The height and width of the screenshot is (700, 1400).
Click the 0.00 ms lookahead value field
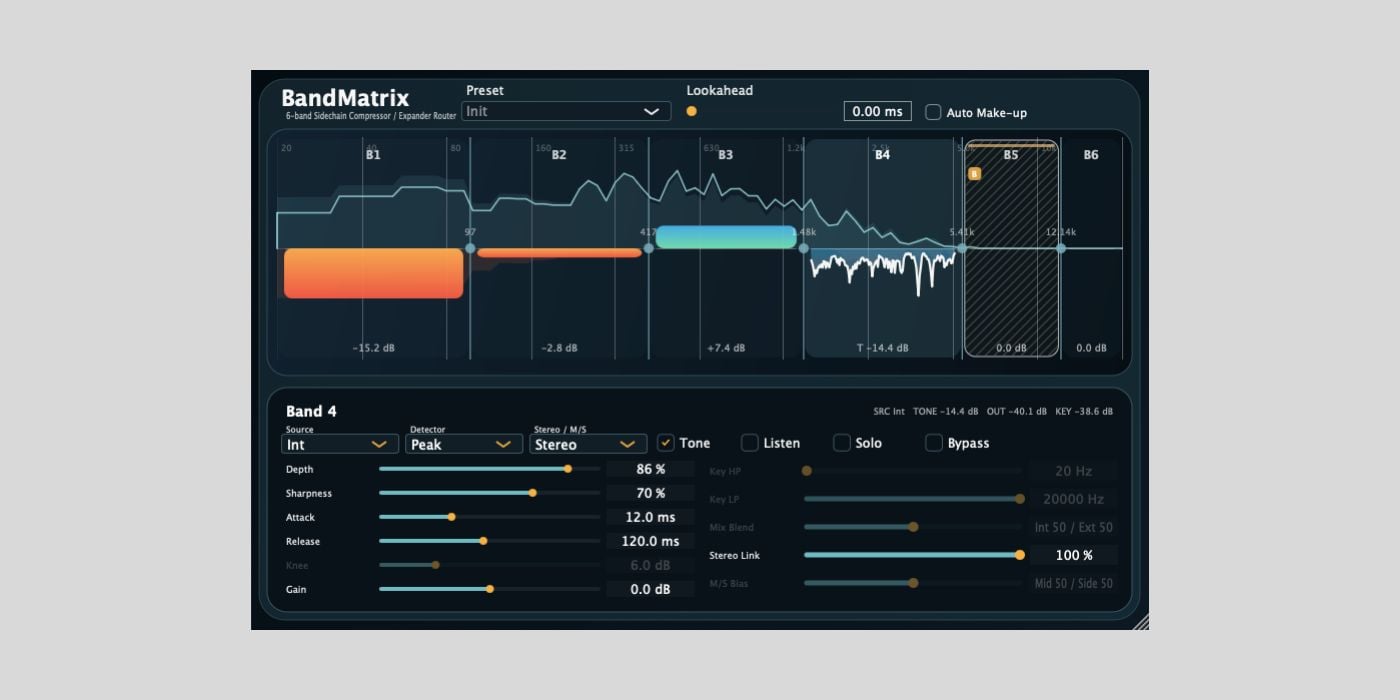pos(877,111)
